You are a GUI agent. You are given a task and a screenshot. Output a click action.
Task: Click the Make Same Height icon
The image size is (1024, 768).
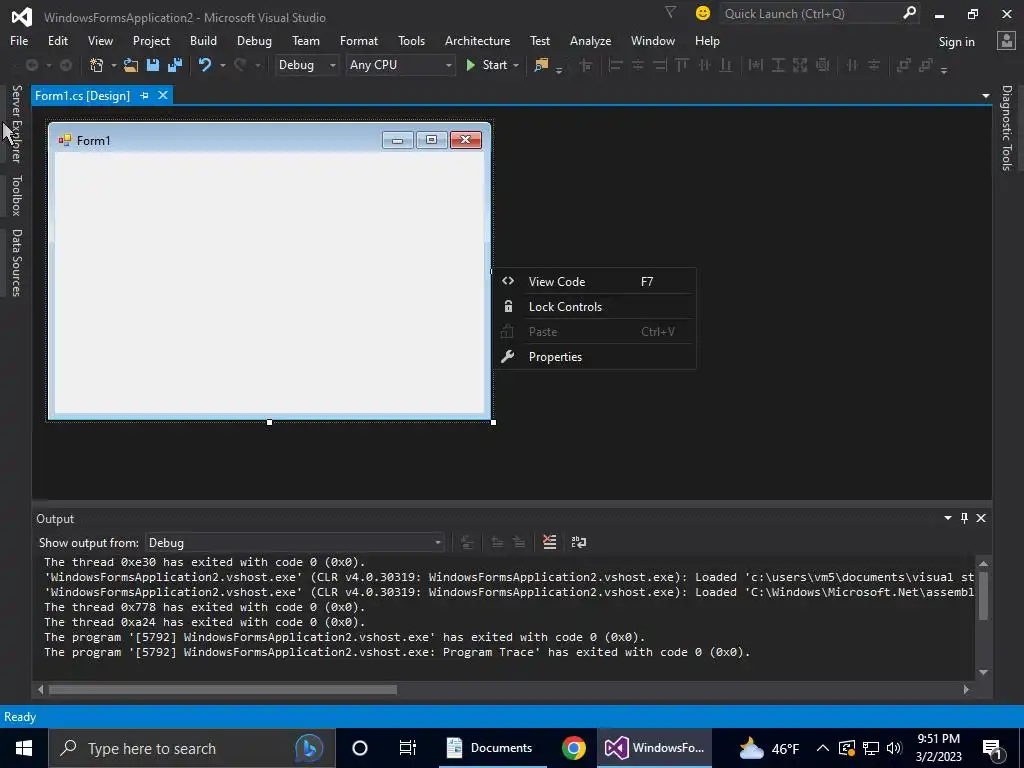coord(778,65)
